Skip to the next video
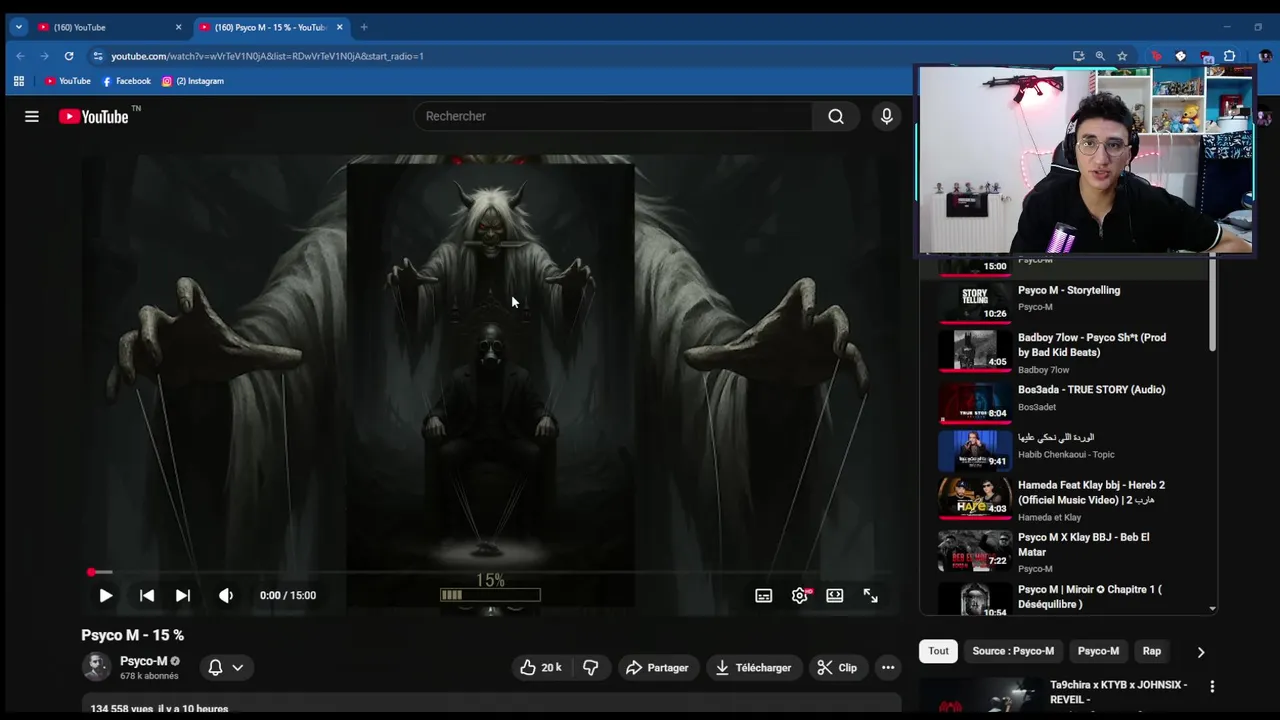 click(183, 595)
